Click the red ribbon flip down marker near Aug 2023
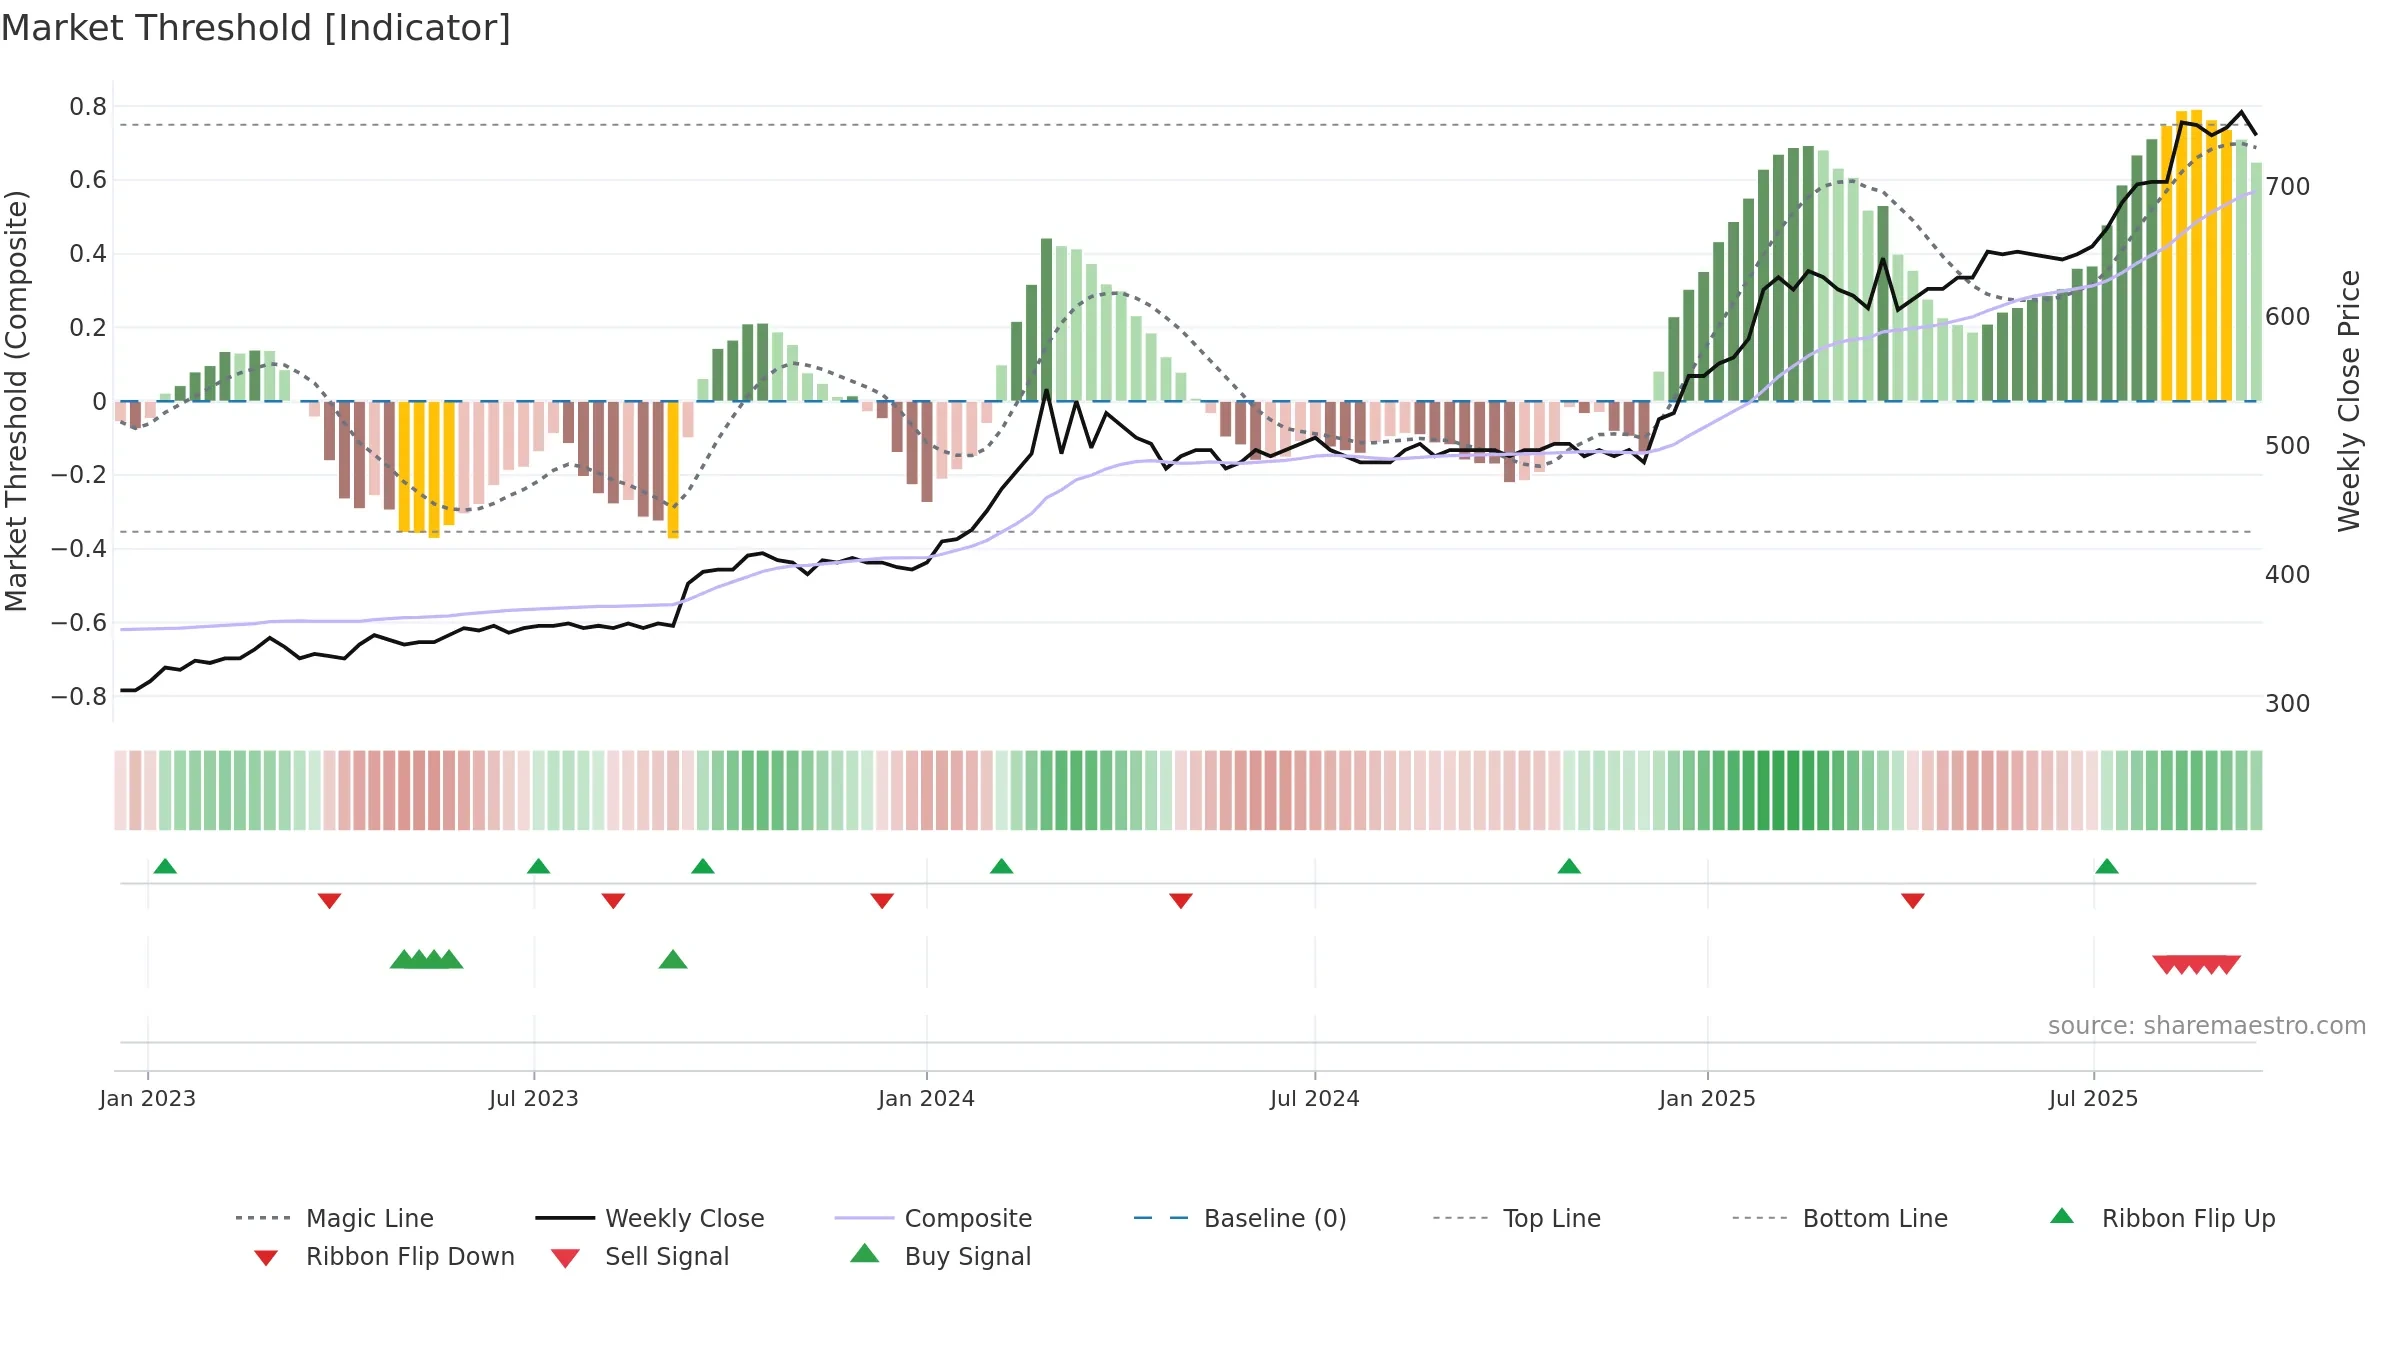Image resolution: width=2400 pixels, height=1350 pixels. (613, 901)
